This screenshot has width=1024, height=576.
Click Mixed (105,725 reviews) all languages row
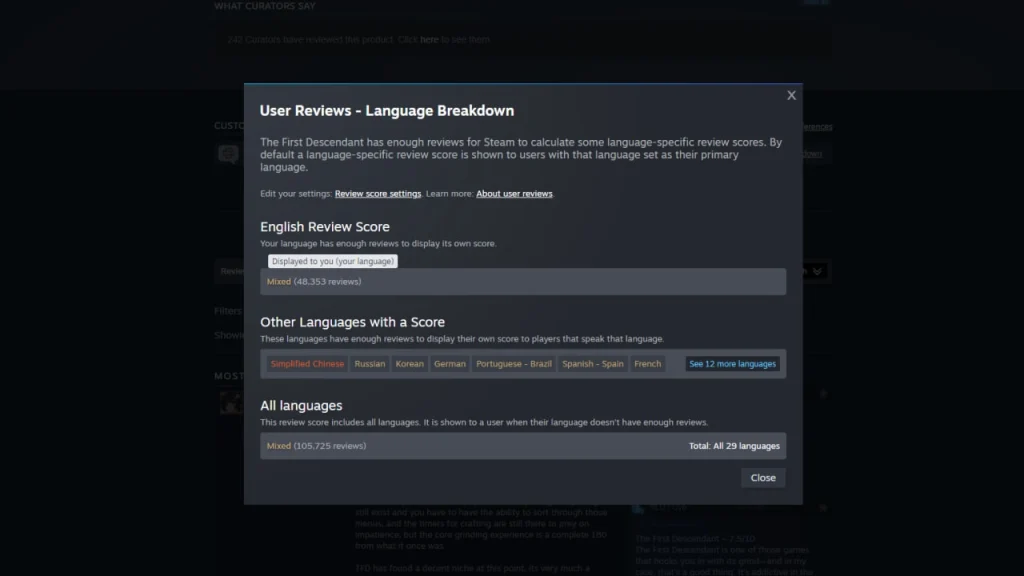click(522, 446)
